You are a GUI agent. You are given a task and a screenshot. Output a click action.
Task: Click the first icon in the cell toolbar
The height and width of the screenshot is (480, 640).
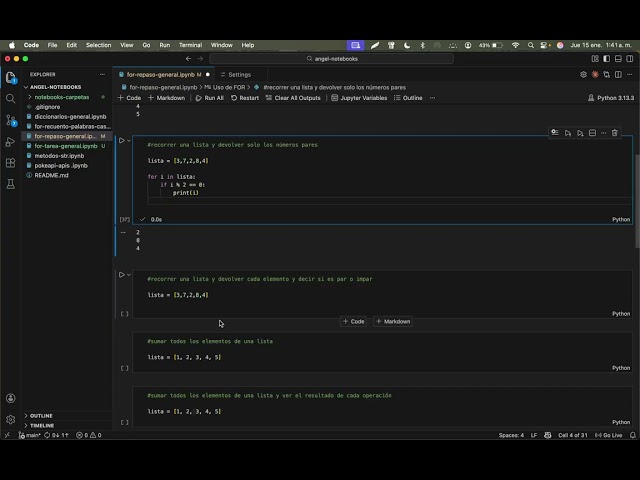coord(555,132)
